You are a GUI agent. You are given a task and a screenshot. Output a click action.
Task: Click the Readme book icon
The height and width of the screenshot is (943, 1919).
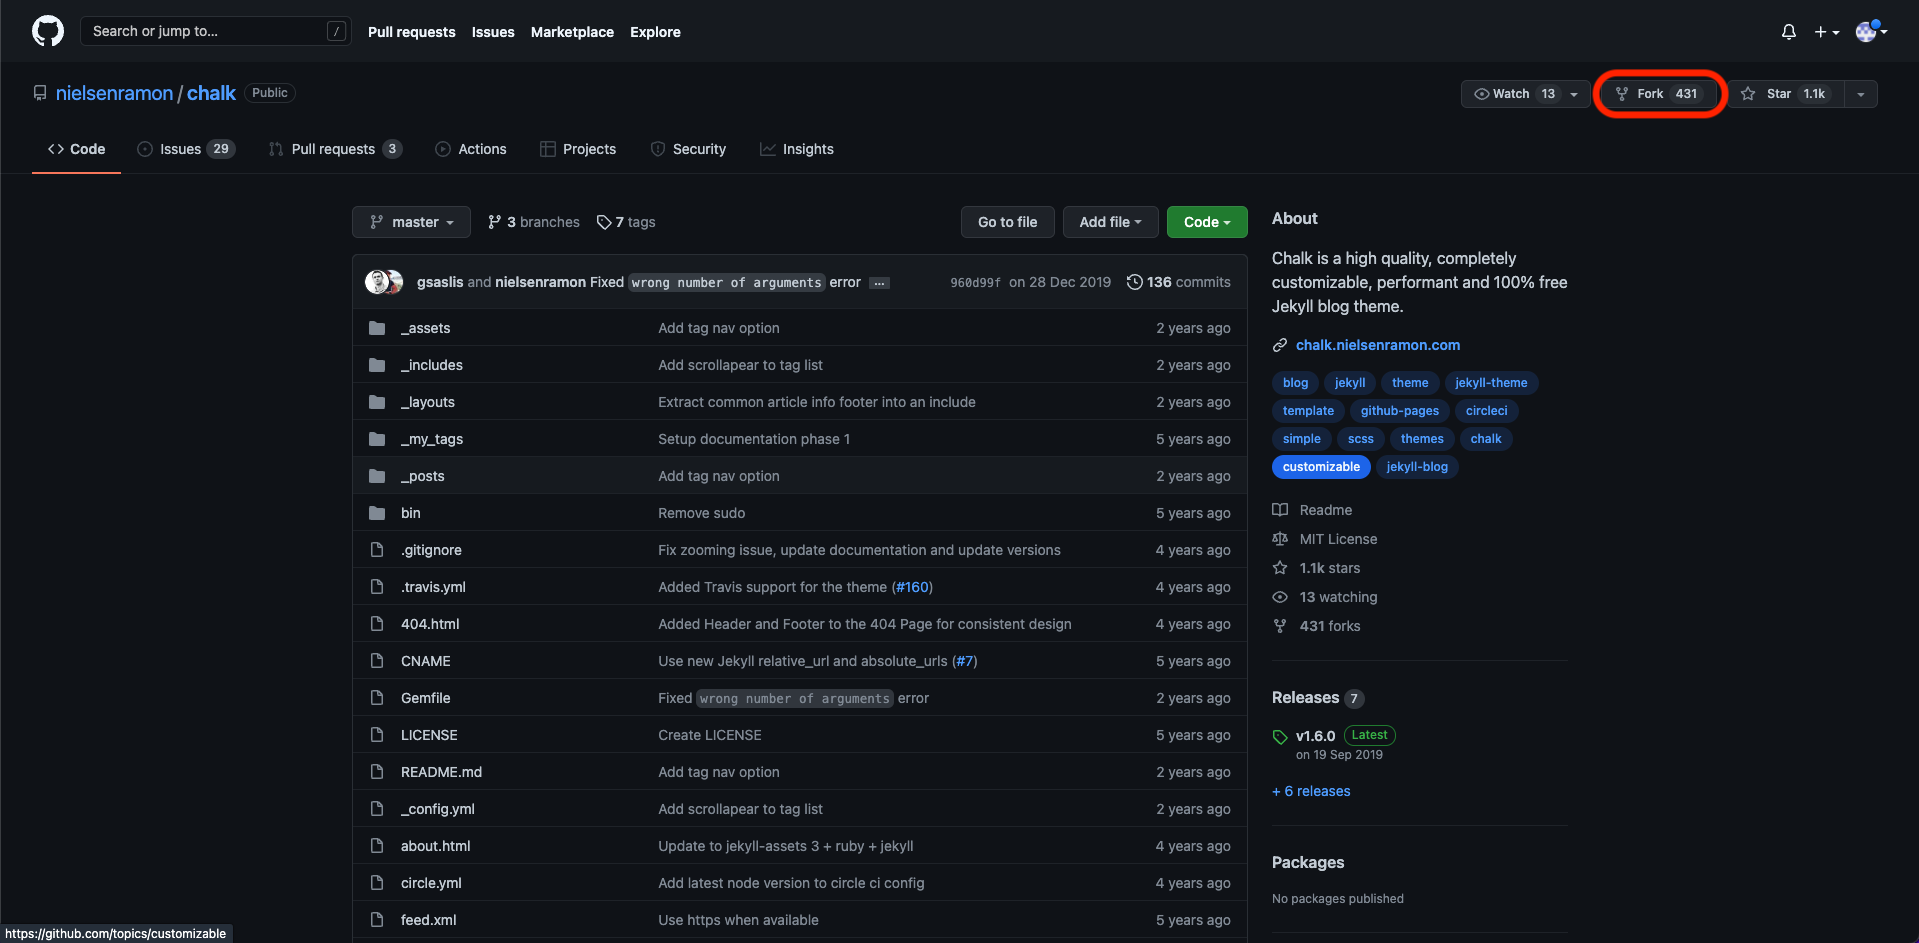(1280, 510)
